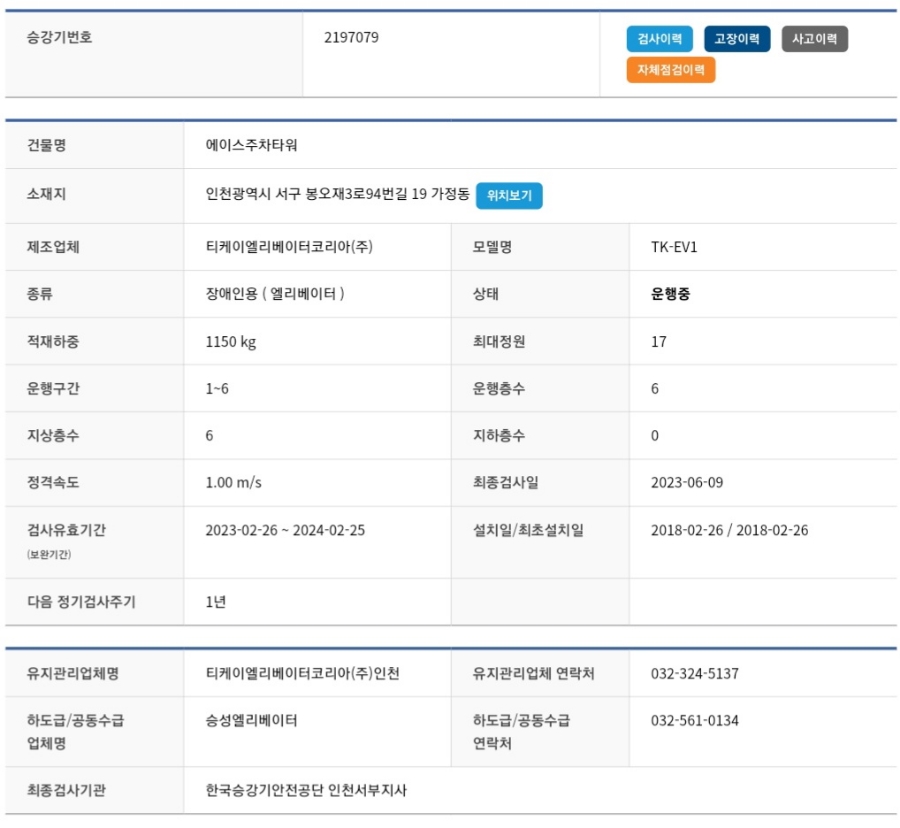Click the (보완기간) sub-label
The width and height of the screenshot is (900, 828).
click(49, 554)
